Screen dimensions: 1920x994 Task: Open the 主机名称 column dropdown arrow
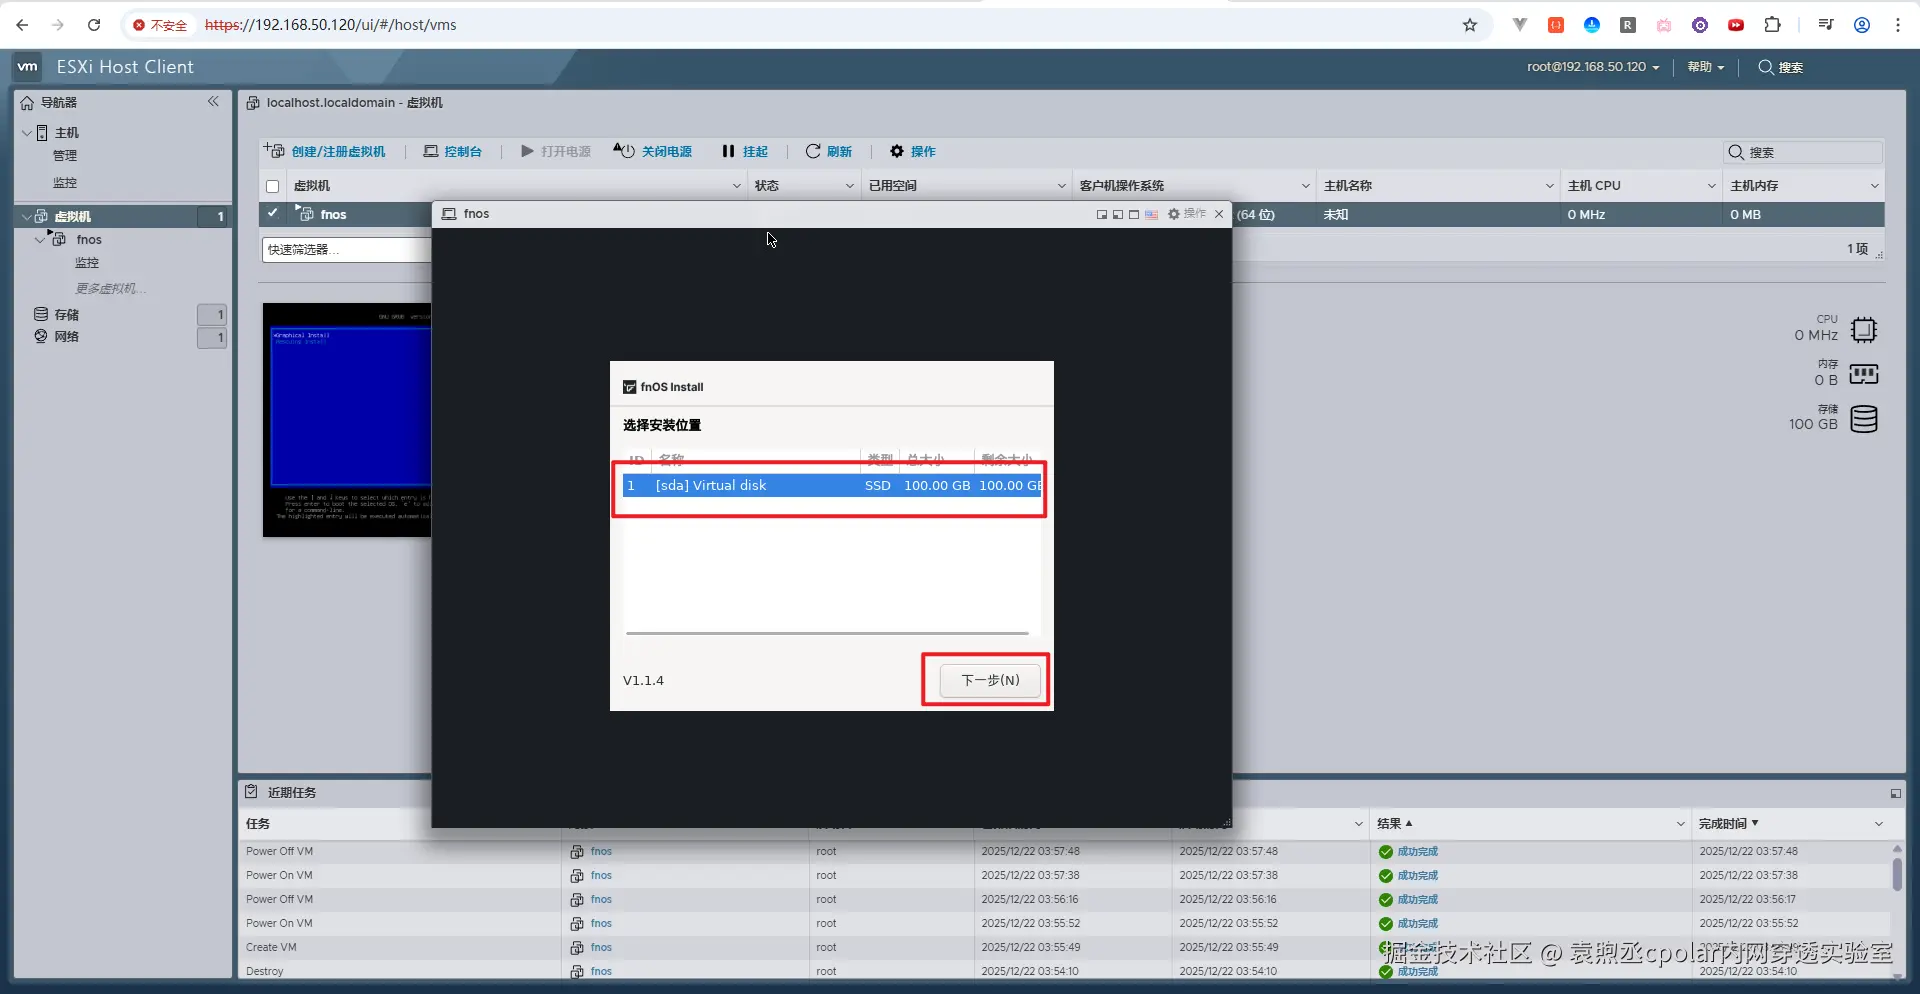click(1550, 186)
